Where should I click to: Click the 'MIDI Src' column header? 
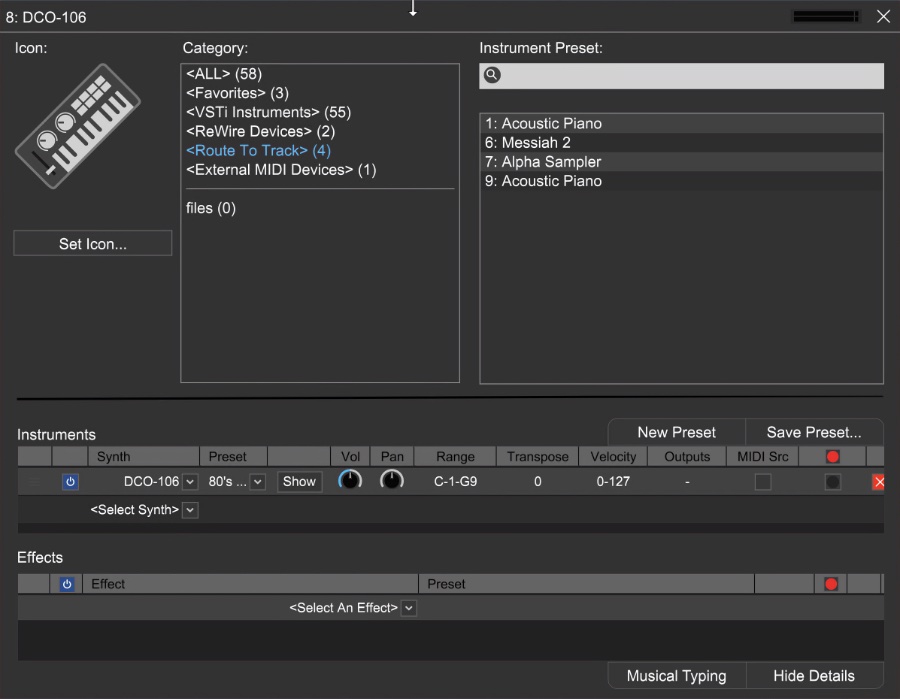[x=763, y=457]
